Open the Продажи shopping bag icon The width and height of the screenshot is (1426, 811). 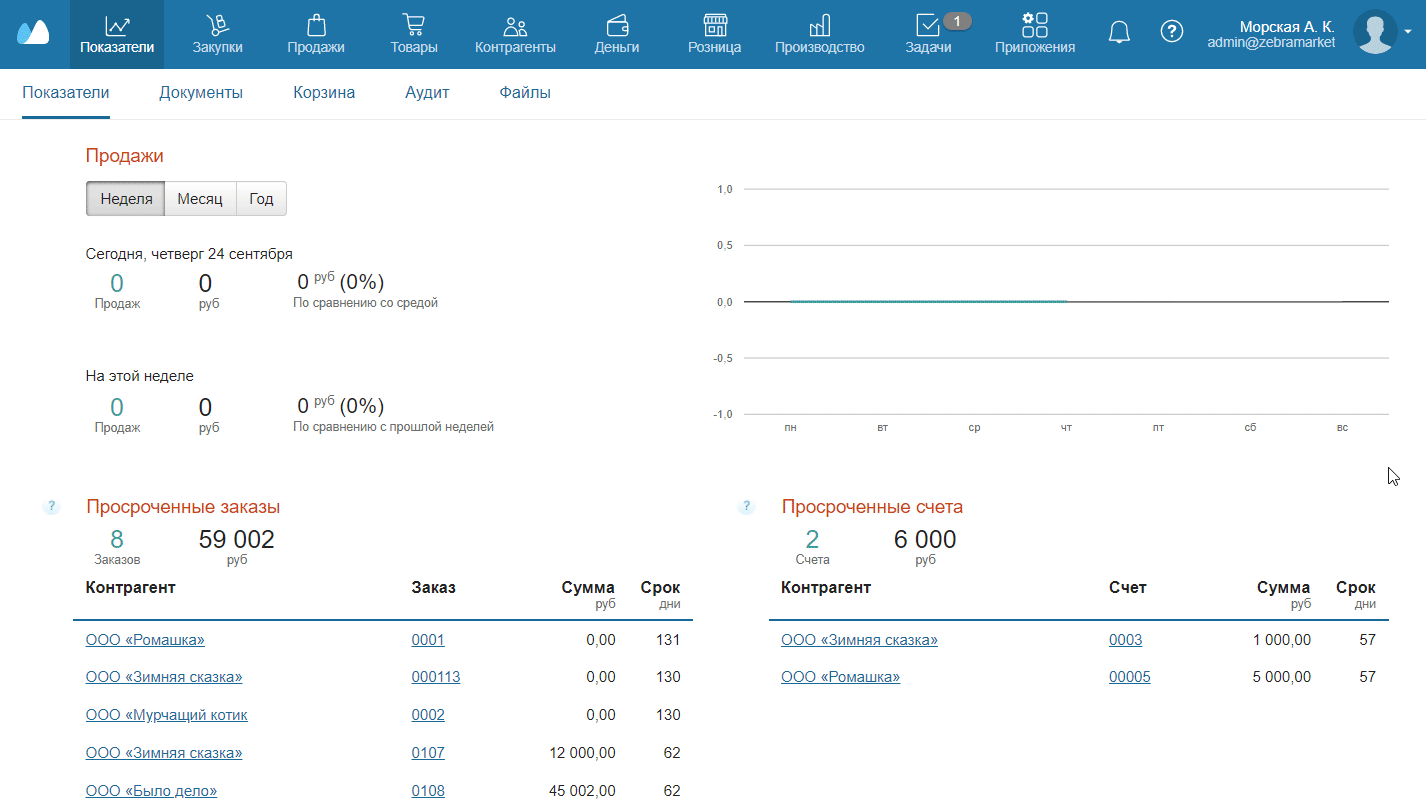pyautogui.click(x=316, y=26)
